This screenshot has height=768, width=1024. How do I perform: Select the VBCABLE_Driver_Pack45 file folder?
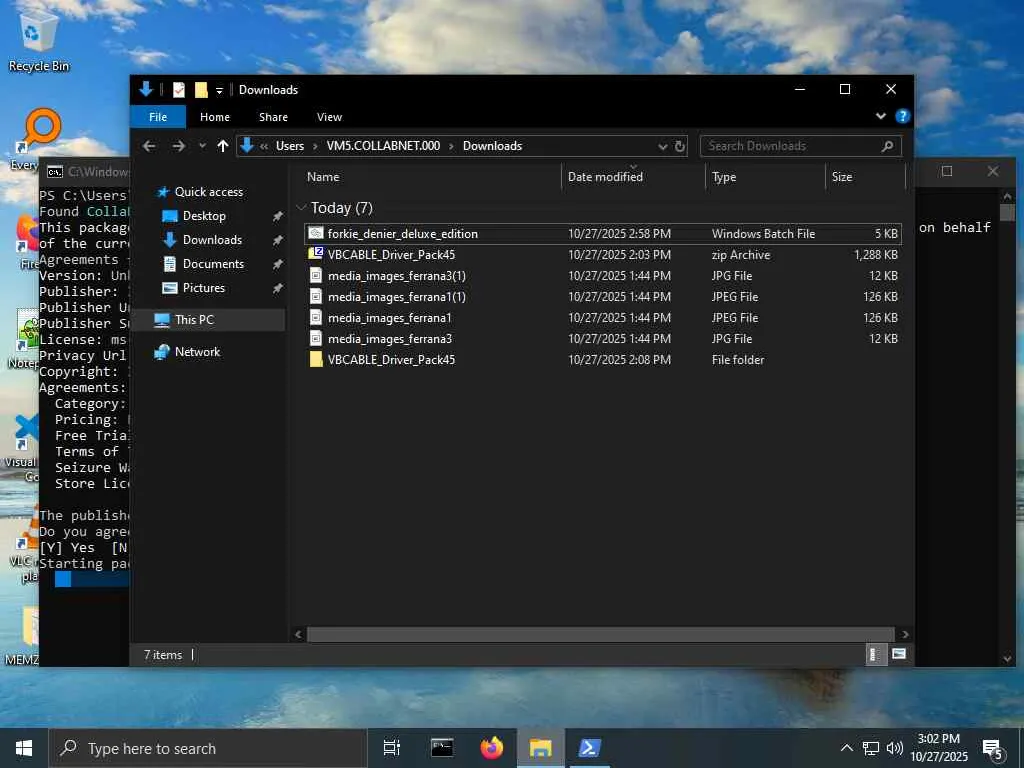(602, 359)
